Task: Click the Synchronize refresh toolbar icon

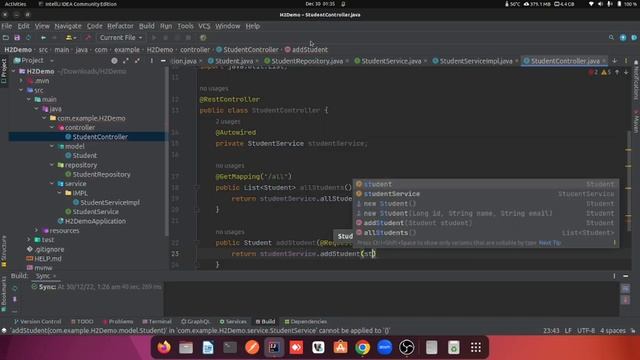Action: click(28, 38)
